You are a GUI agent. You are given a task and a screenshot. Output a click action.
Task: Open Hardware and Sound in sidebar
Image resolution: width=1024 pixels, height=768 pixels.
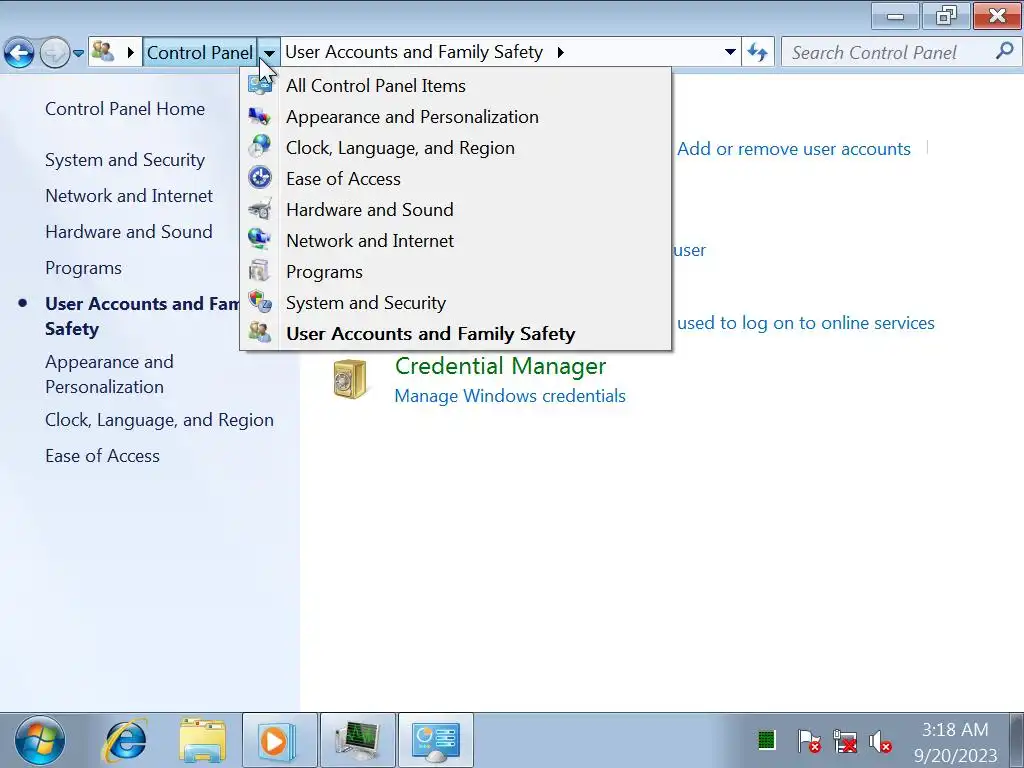click(129, 232)
